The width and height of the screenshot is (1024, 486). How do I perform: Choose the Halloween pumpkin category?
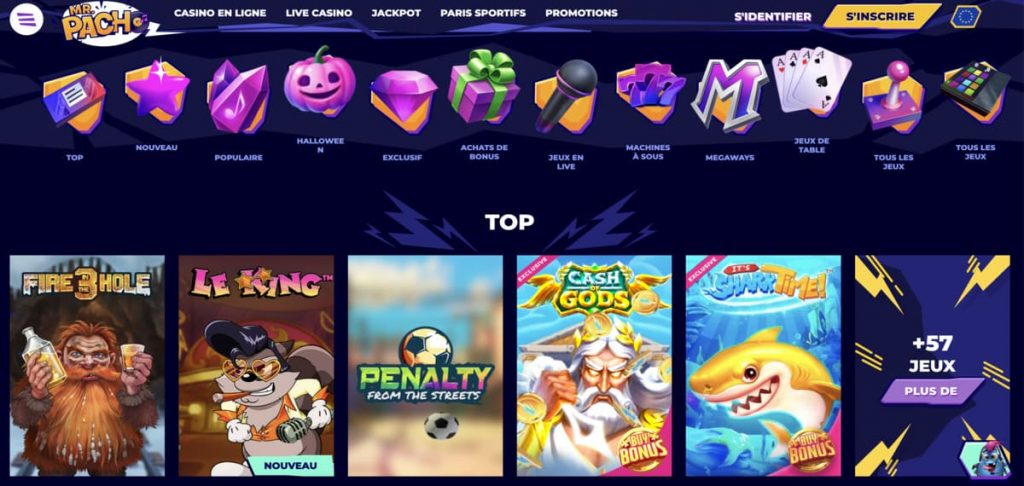pyautogui.click(x=320, y=82)
